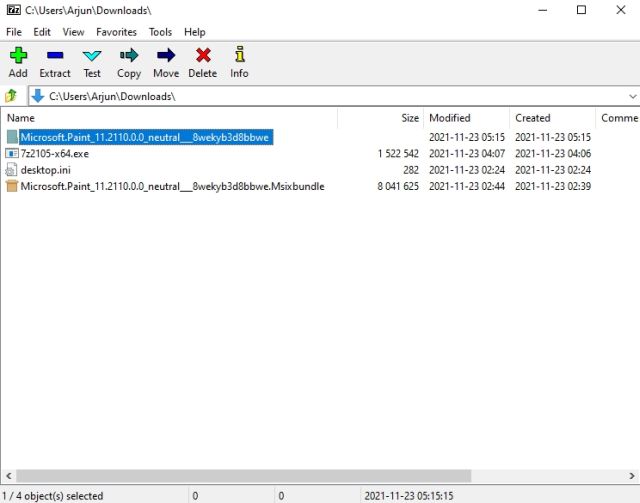Sort by the Modified column header
Viewport: 640px width, 503px height.
466,118
